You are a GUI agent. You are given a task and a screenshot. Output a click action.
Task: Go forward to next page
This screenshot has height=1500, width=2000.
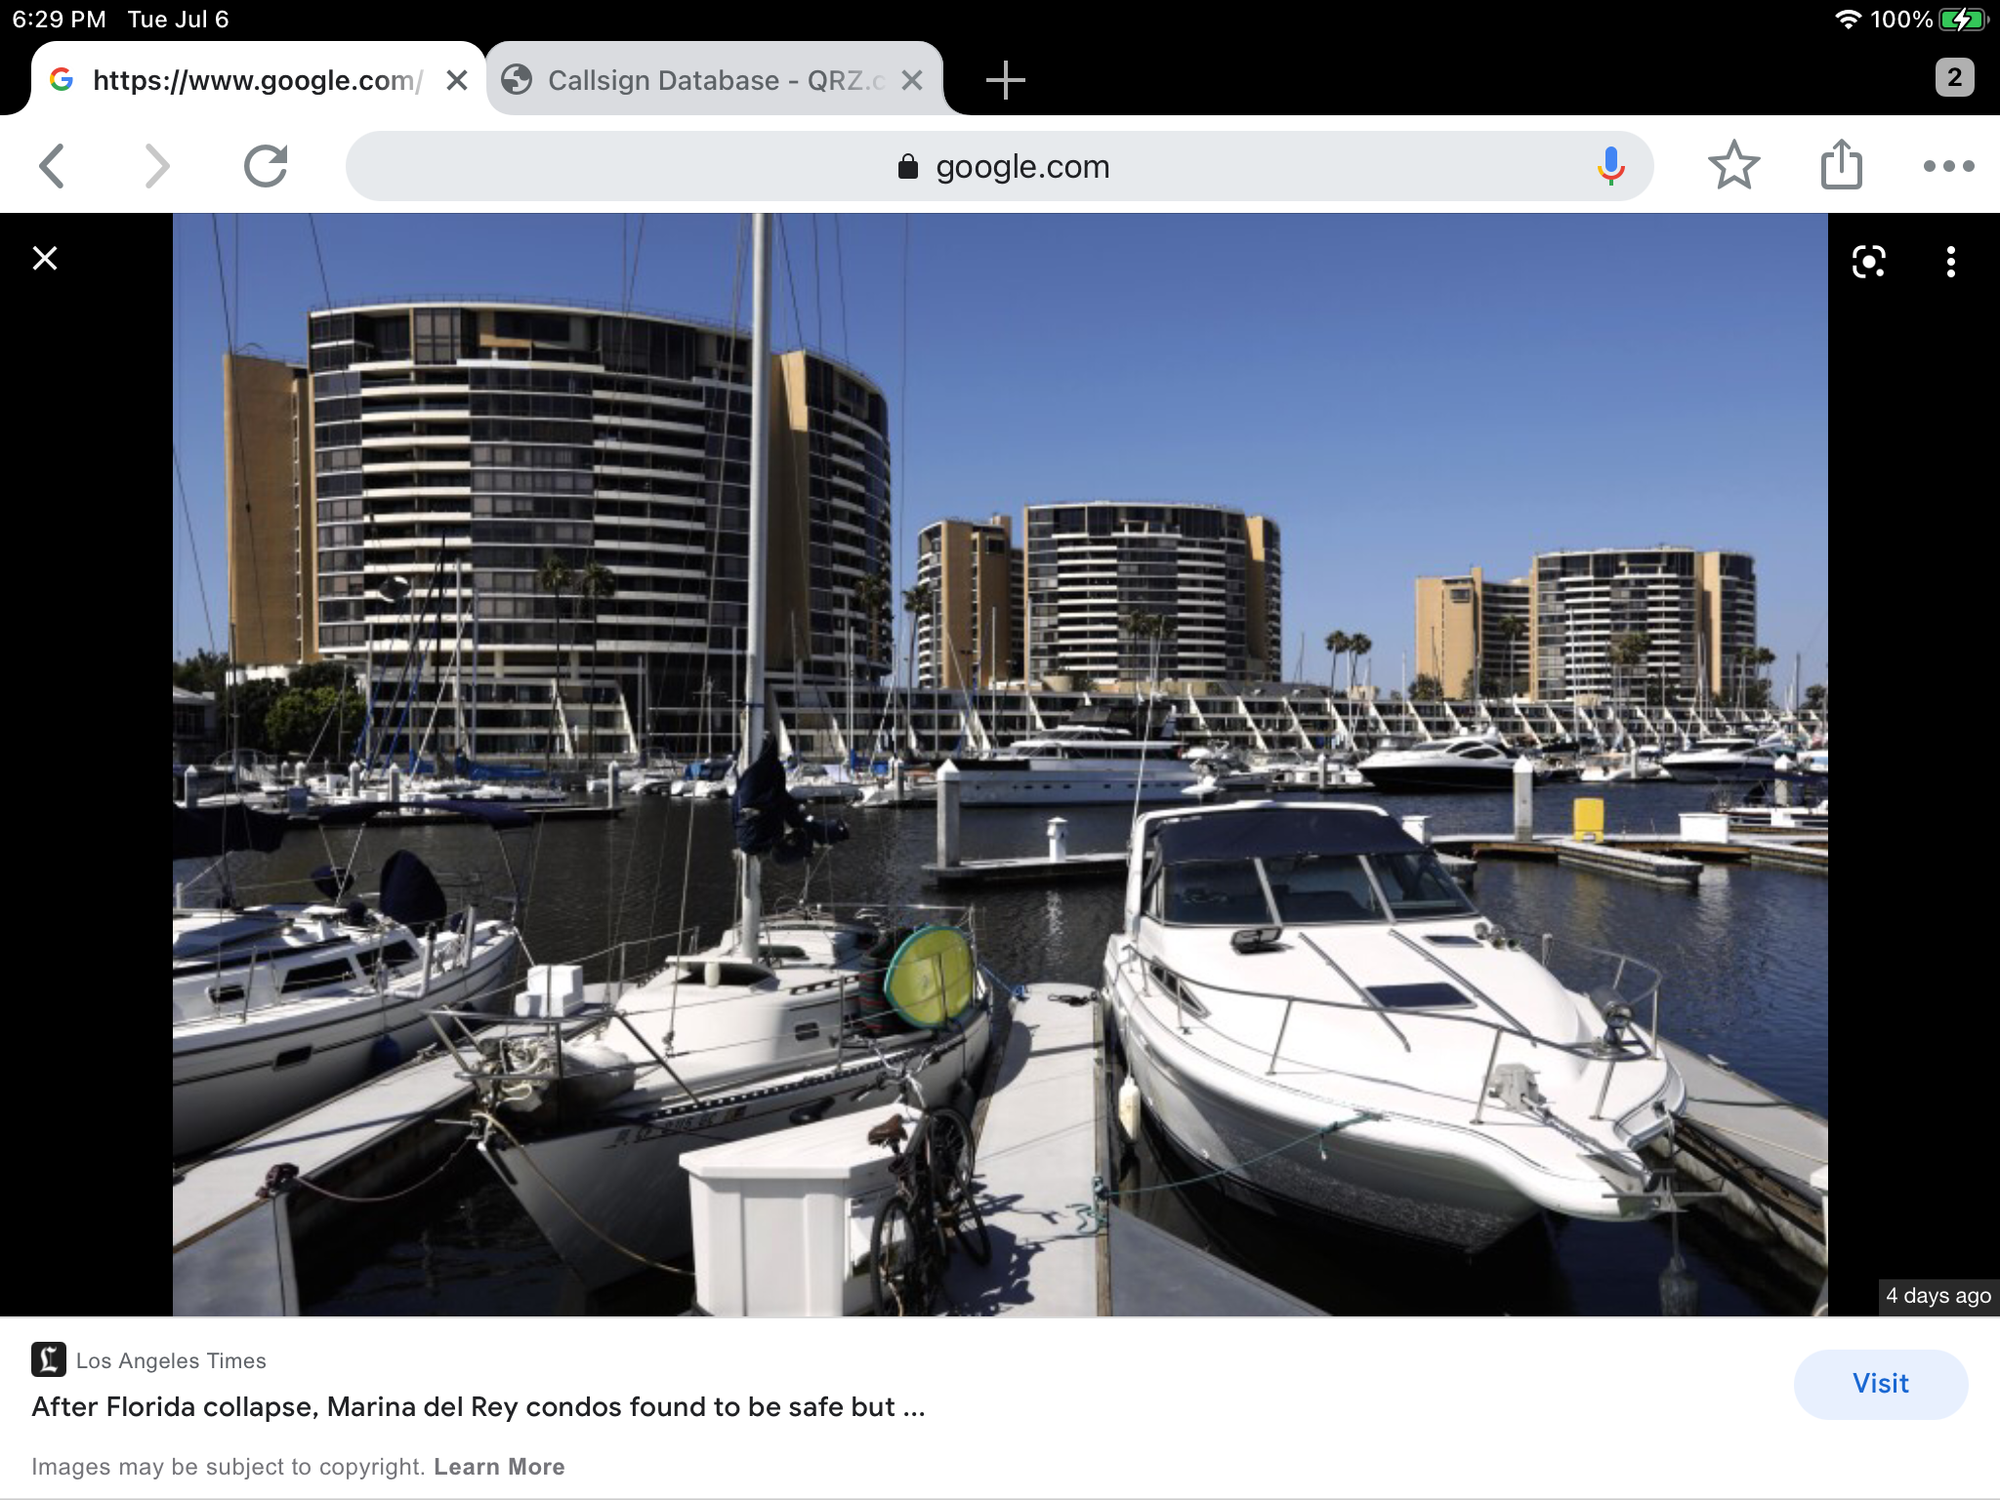click(157, 166)
